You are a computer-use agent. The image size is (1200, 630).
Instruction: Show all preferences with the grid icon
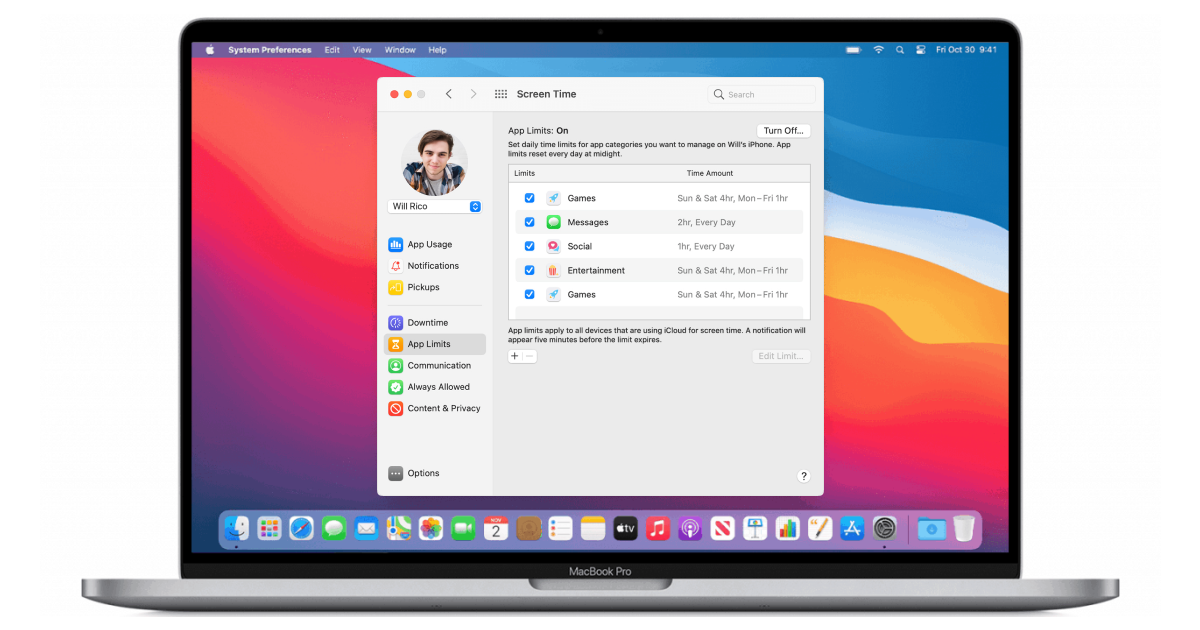point(501,94)
